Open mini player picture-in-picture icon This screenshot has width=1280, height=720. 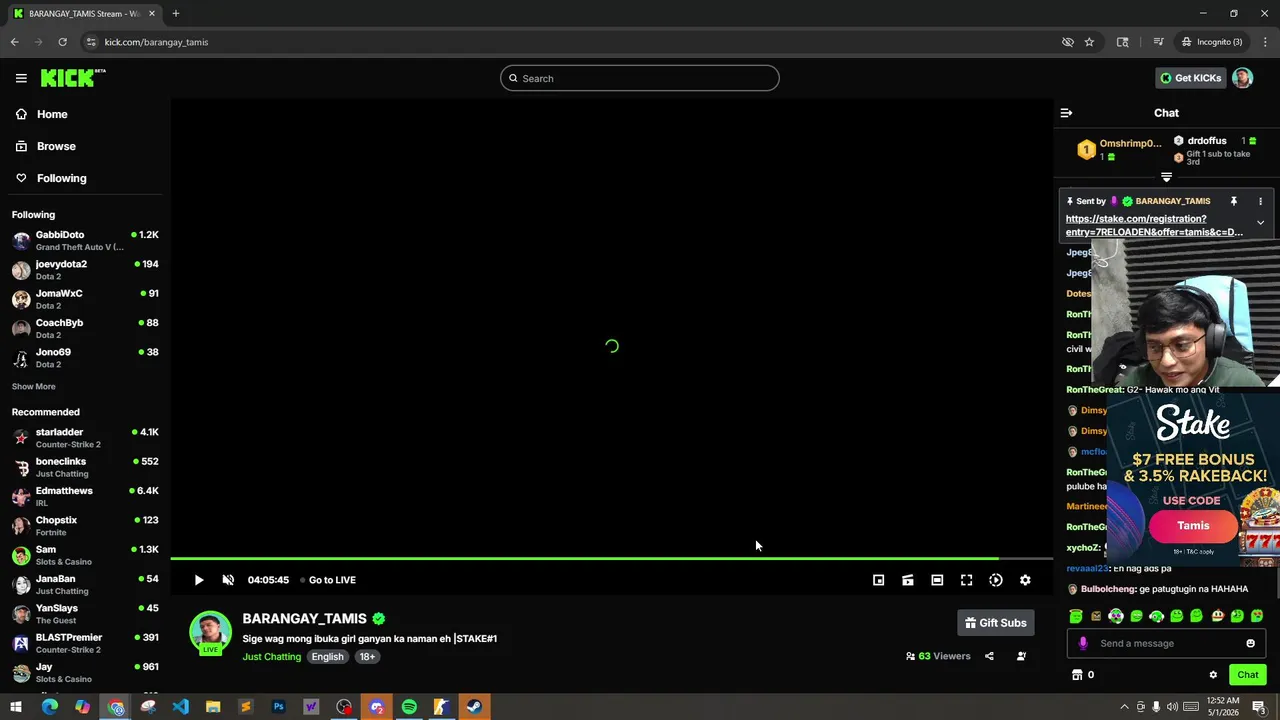878,580
